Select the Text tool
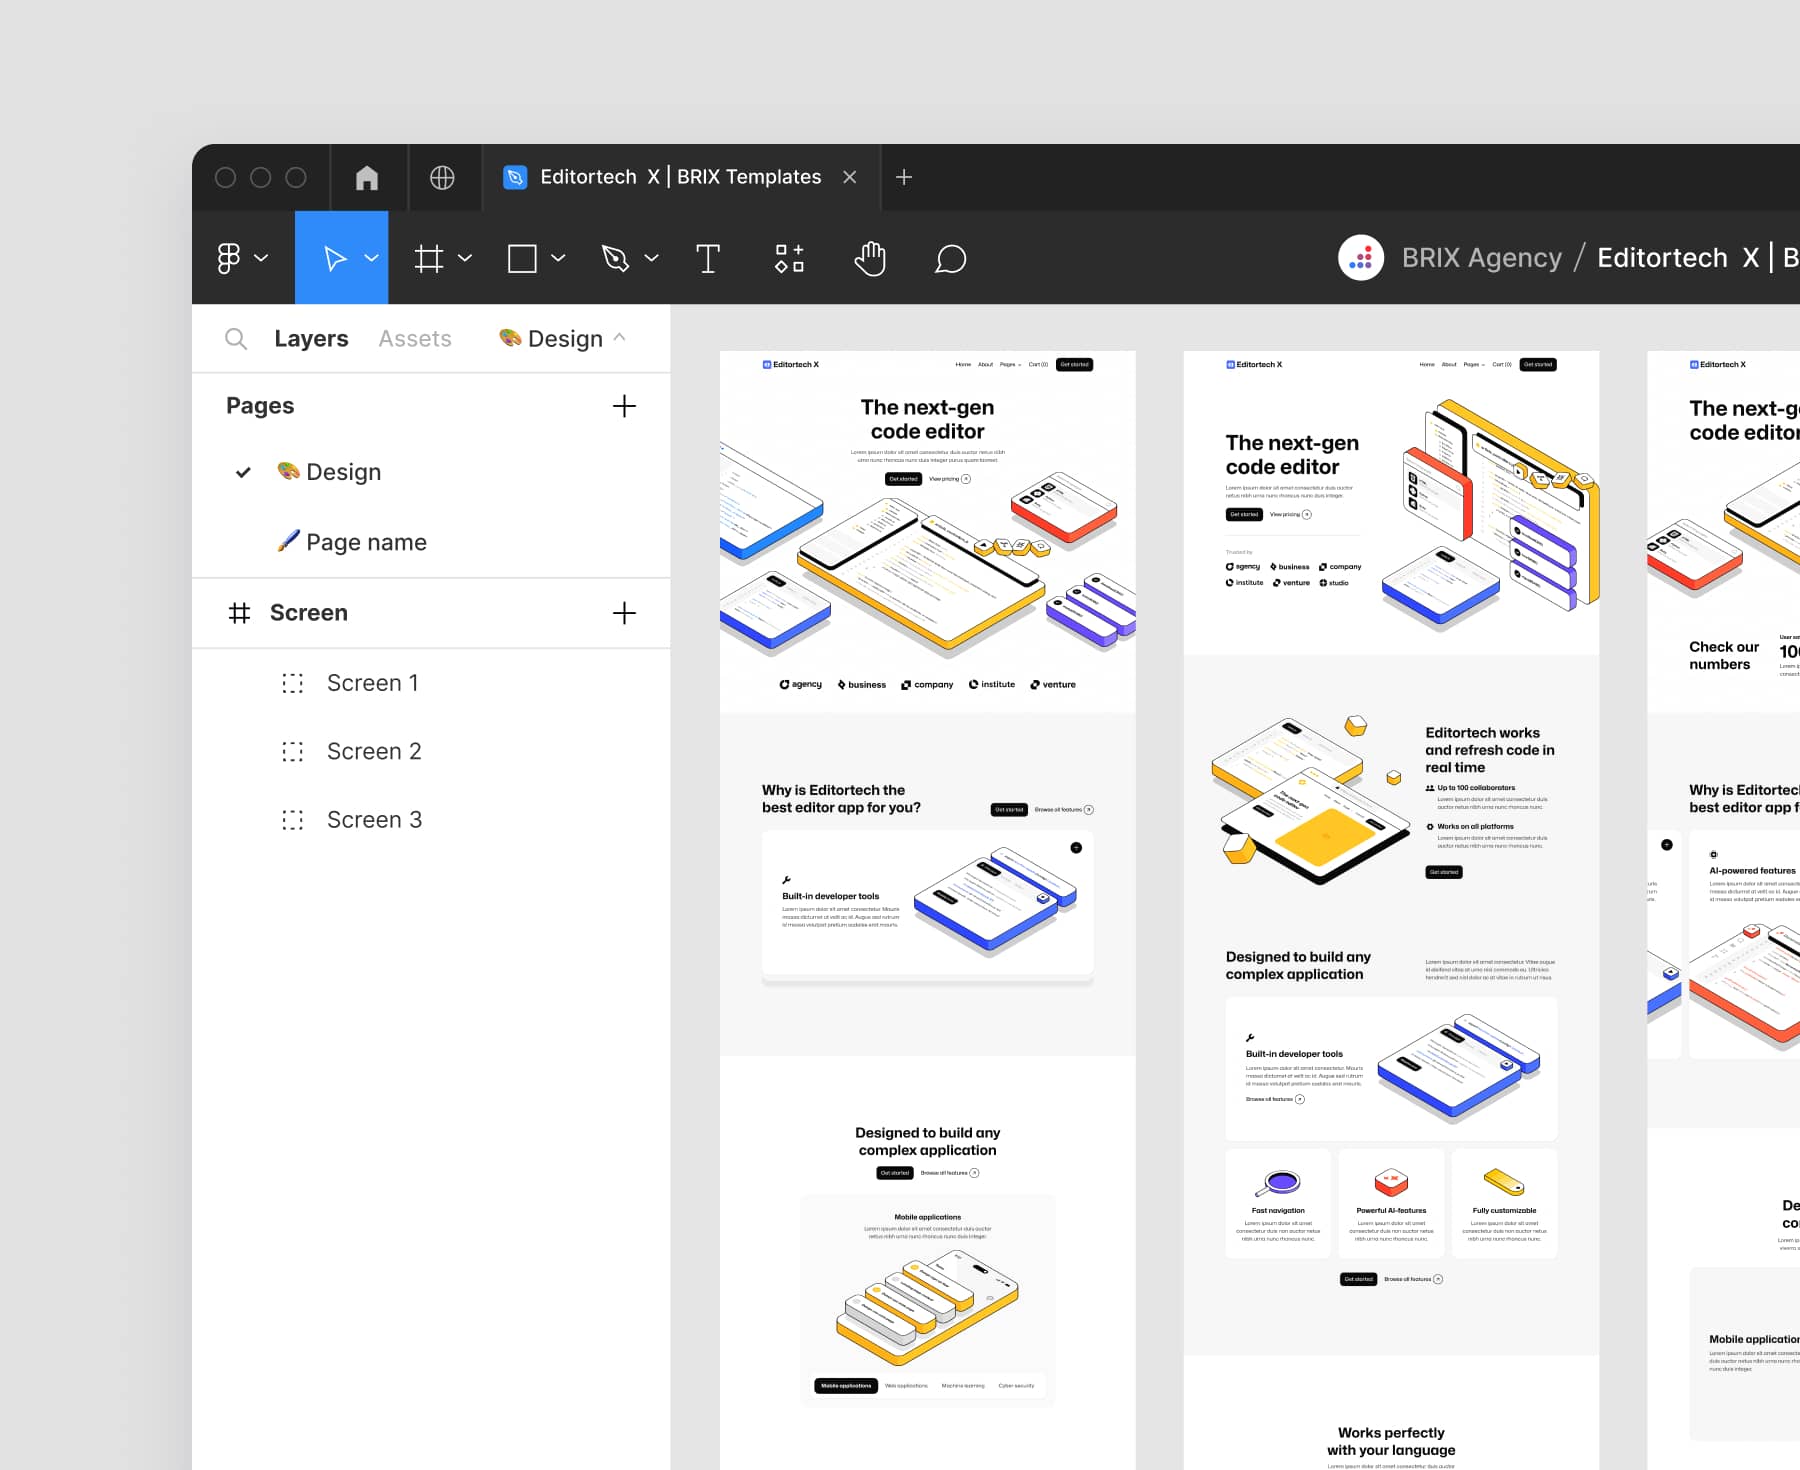Image resolution: width=1800 pixels, height=1470 pixels. [709, 258]
